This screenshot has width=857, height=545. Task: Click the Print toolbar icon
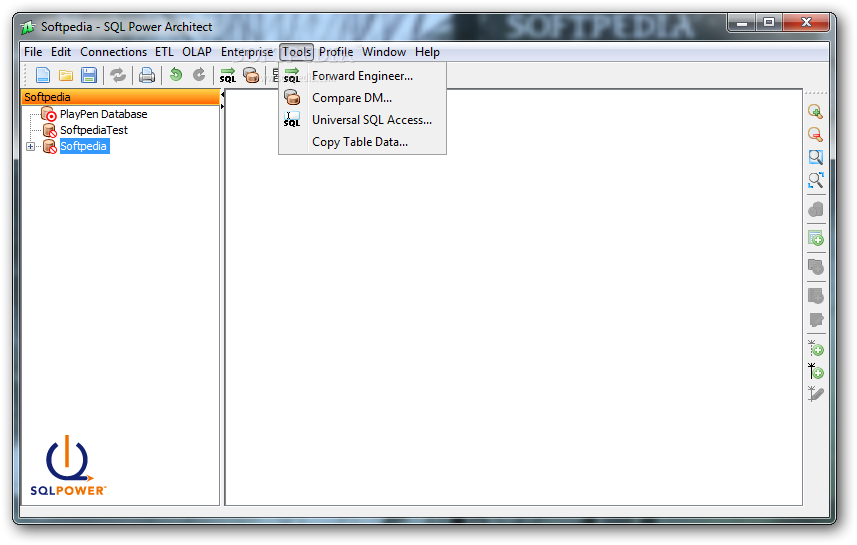pyautogui.click(x=147, y=75)
